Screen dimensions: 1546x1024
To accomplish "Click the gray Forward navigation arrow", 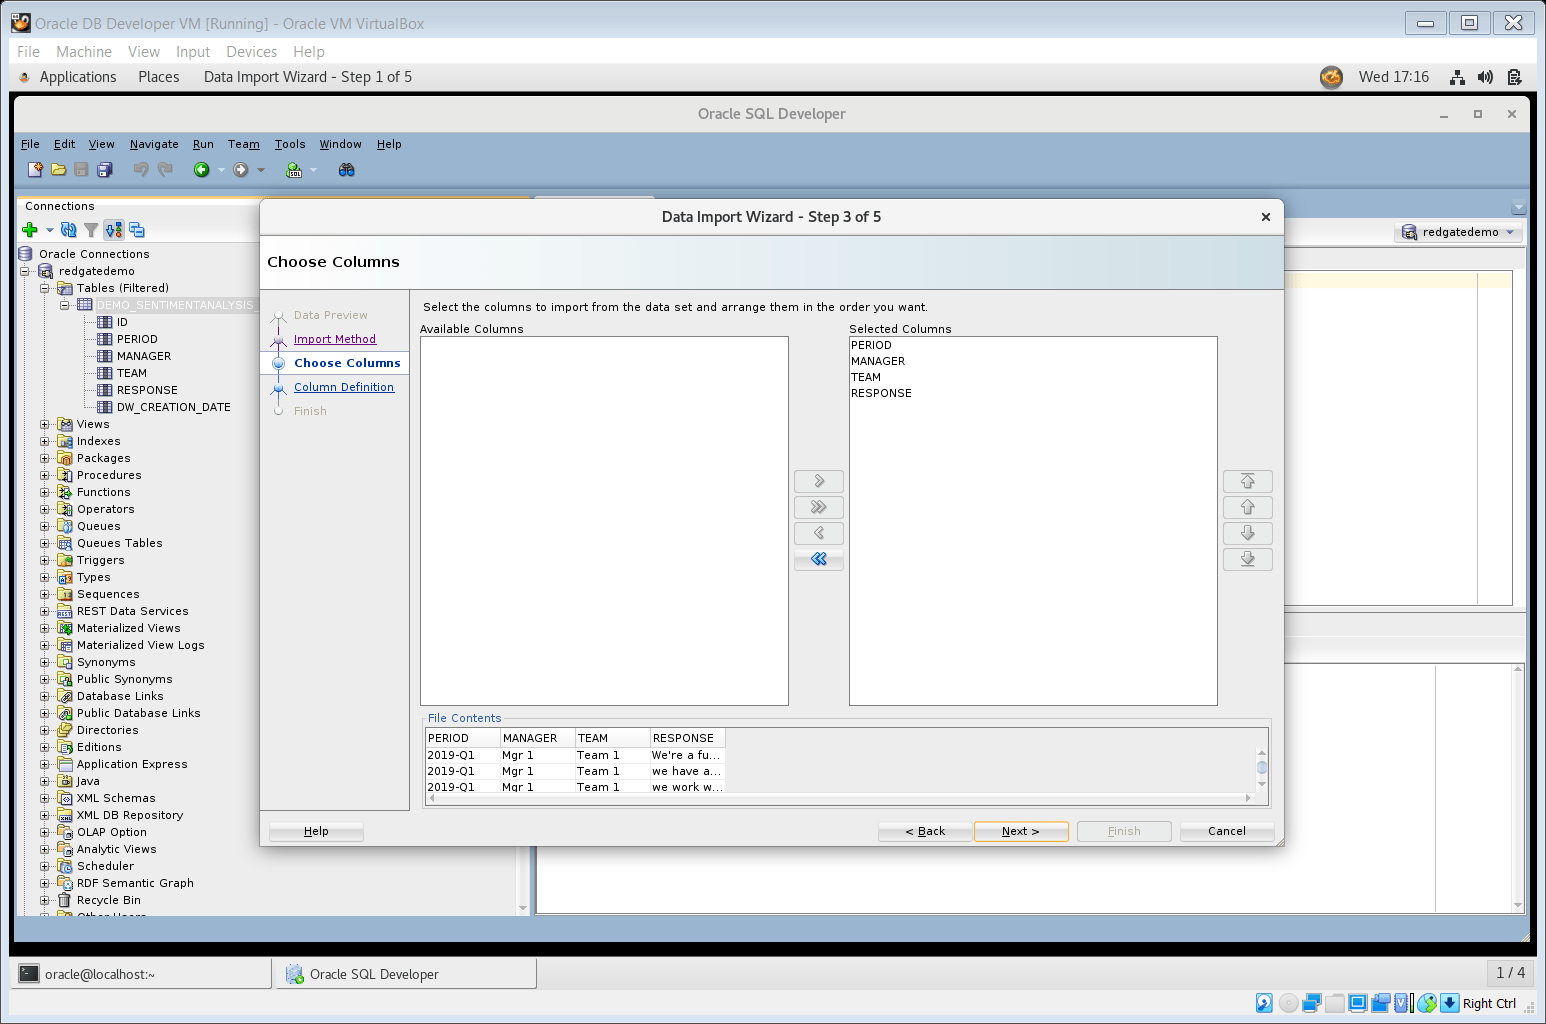I will [241, 170].
